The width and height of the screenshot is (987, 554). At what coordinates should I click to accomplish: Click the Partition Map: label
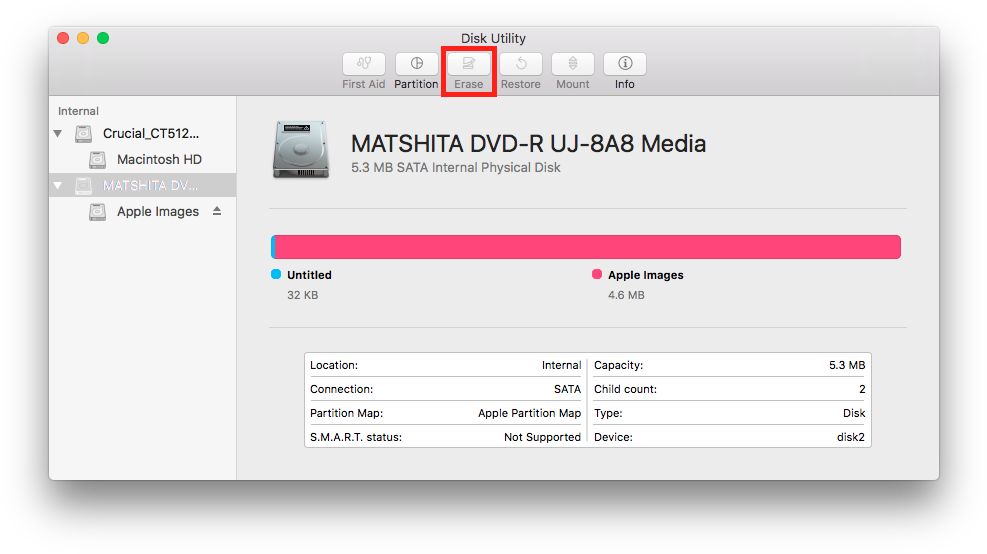[346, 413]
